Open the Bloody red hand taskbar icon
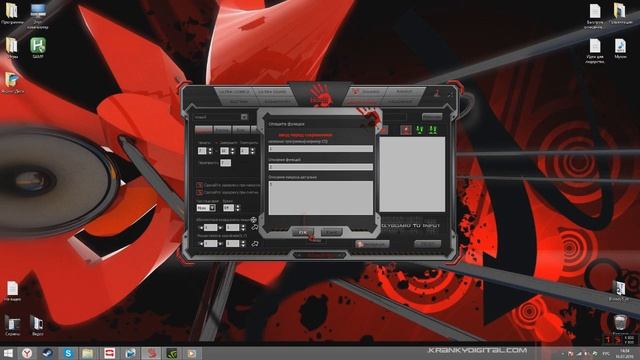Viewport: 640px width, 360px height. (151, 353)
